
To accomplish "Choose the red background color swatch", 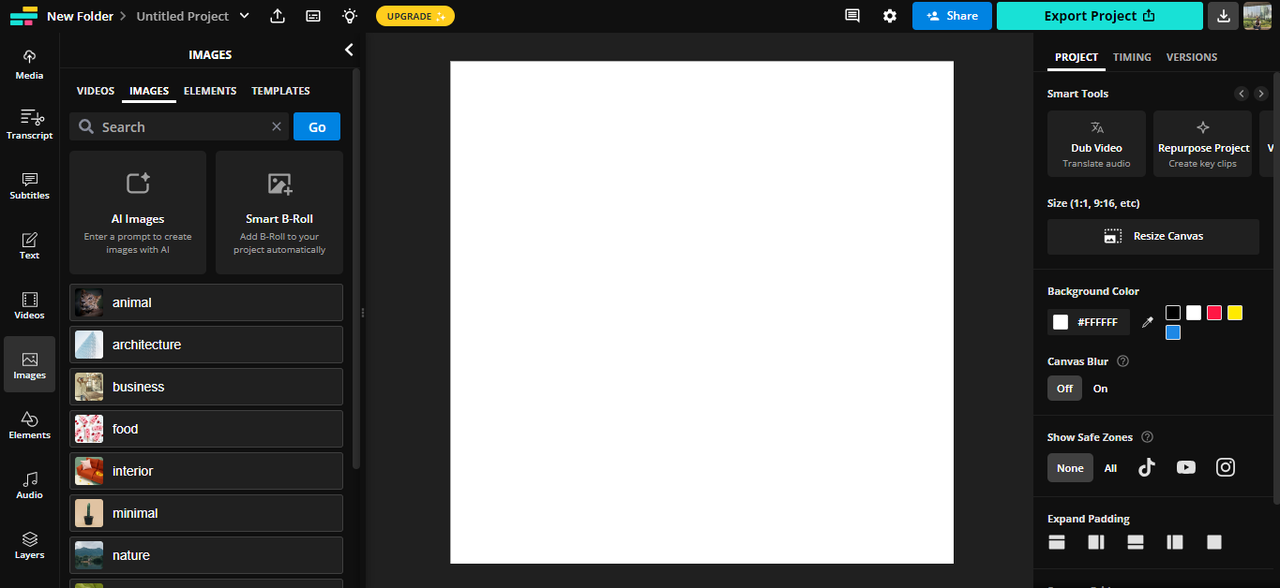I will (1214, 313).
